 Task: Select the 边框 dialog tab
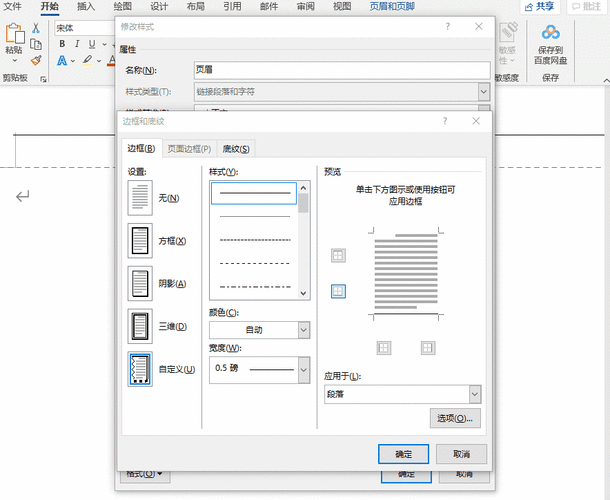141,148
